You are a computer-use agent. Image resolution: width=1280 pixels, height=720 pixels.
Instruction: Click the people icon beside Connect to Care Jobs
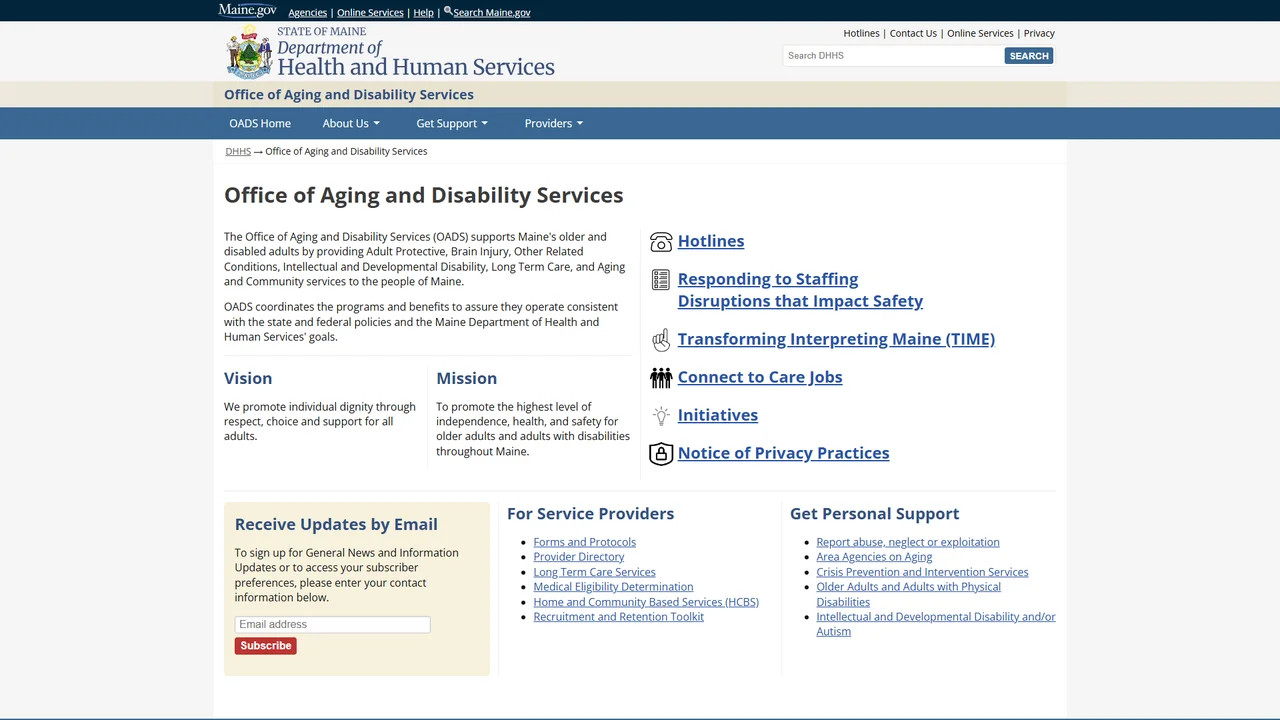point(661,378)
